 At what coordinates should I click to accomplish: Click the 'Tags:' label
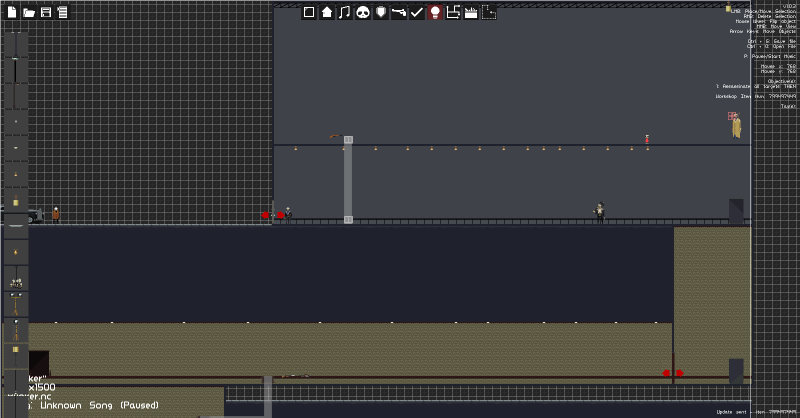click(788, 106)
